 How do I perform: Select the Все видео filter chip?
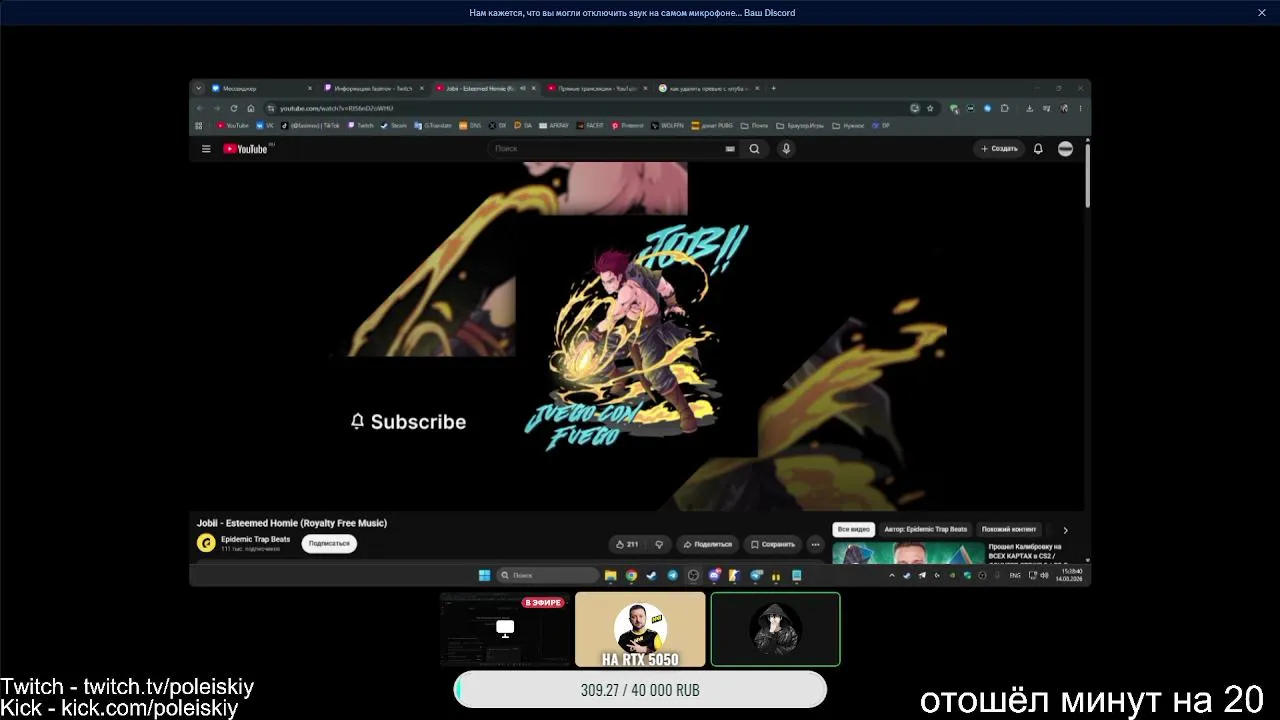[854, 529]
